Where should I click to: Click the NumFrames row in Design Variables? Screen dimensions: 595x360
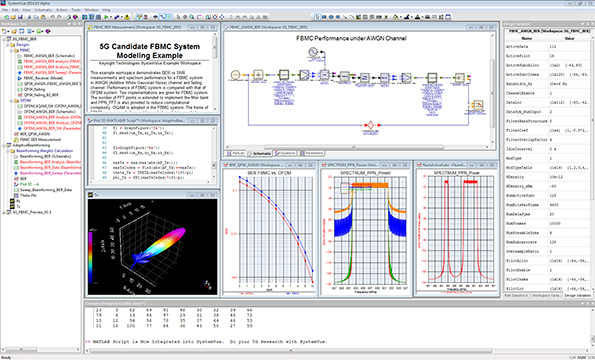(547, 223)
